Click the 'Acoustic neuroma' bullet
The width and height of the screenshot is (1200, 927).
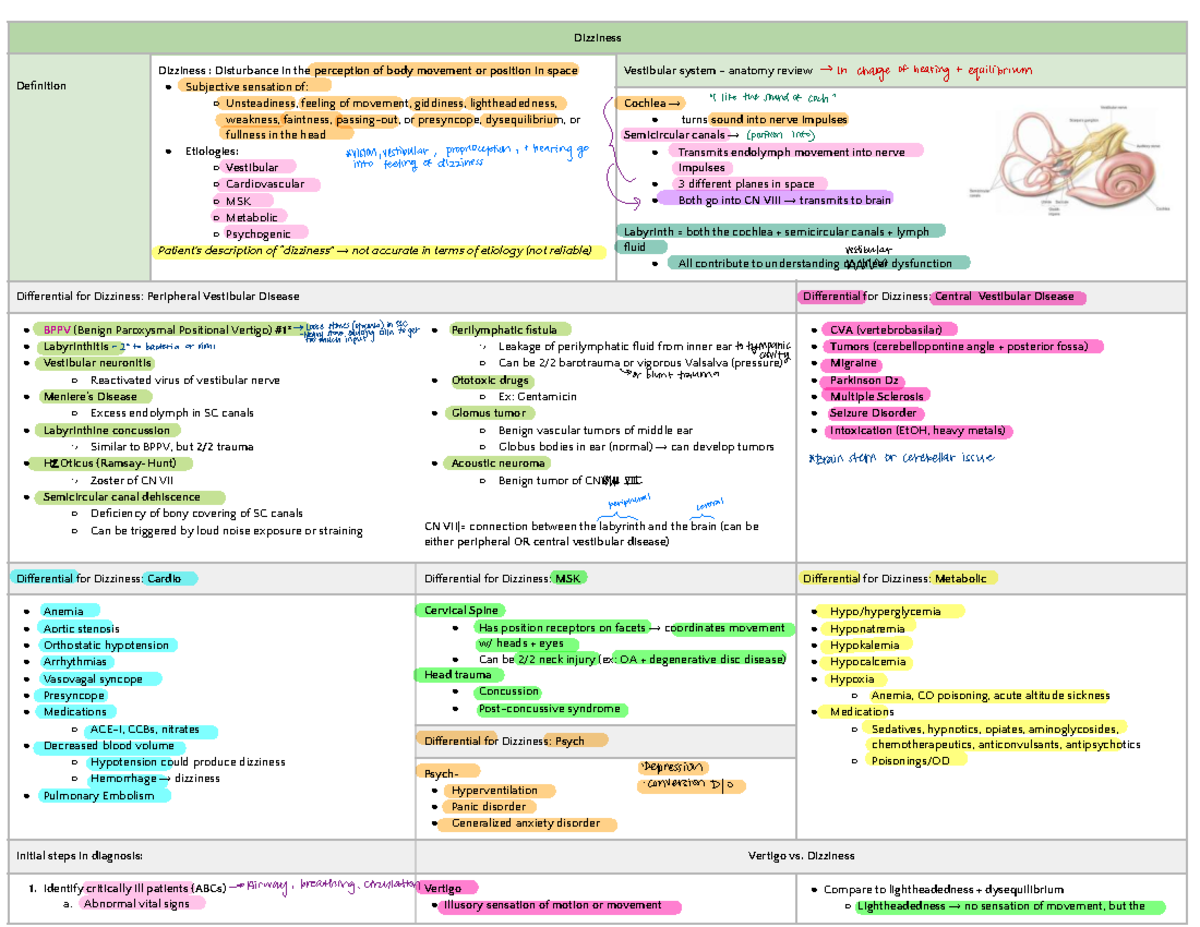click(x=498, y=464)
